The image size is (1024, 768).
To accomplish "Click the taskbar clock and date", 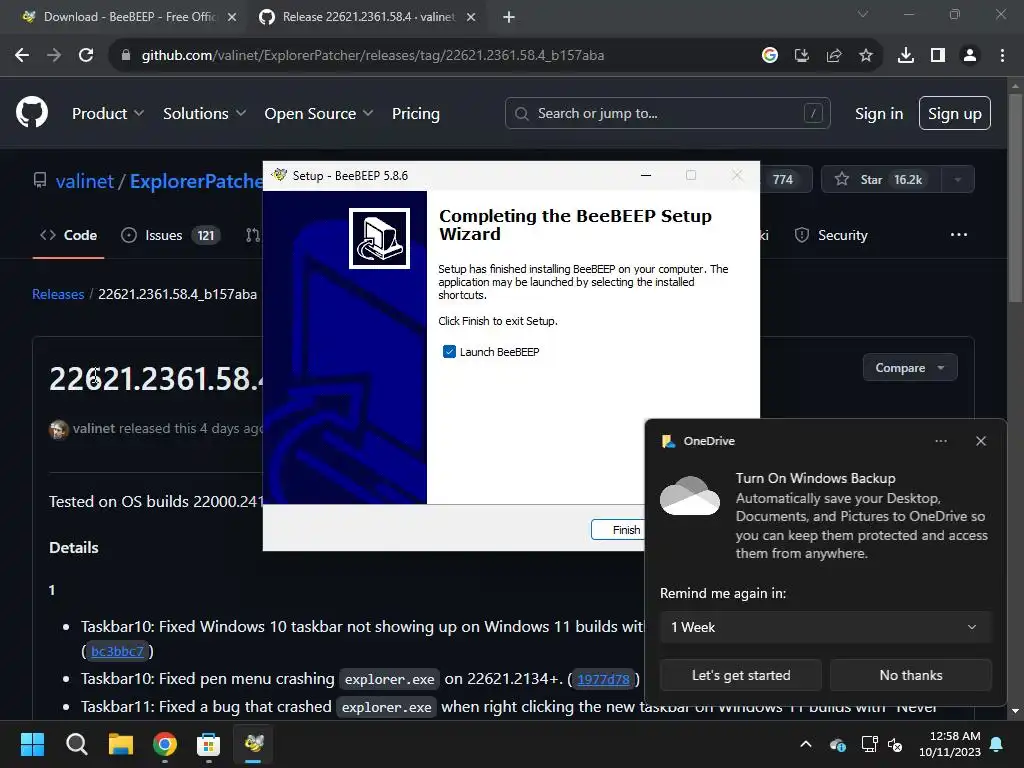I will [x=950, y=744].
